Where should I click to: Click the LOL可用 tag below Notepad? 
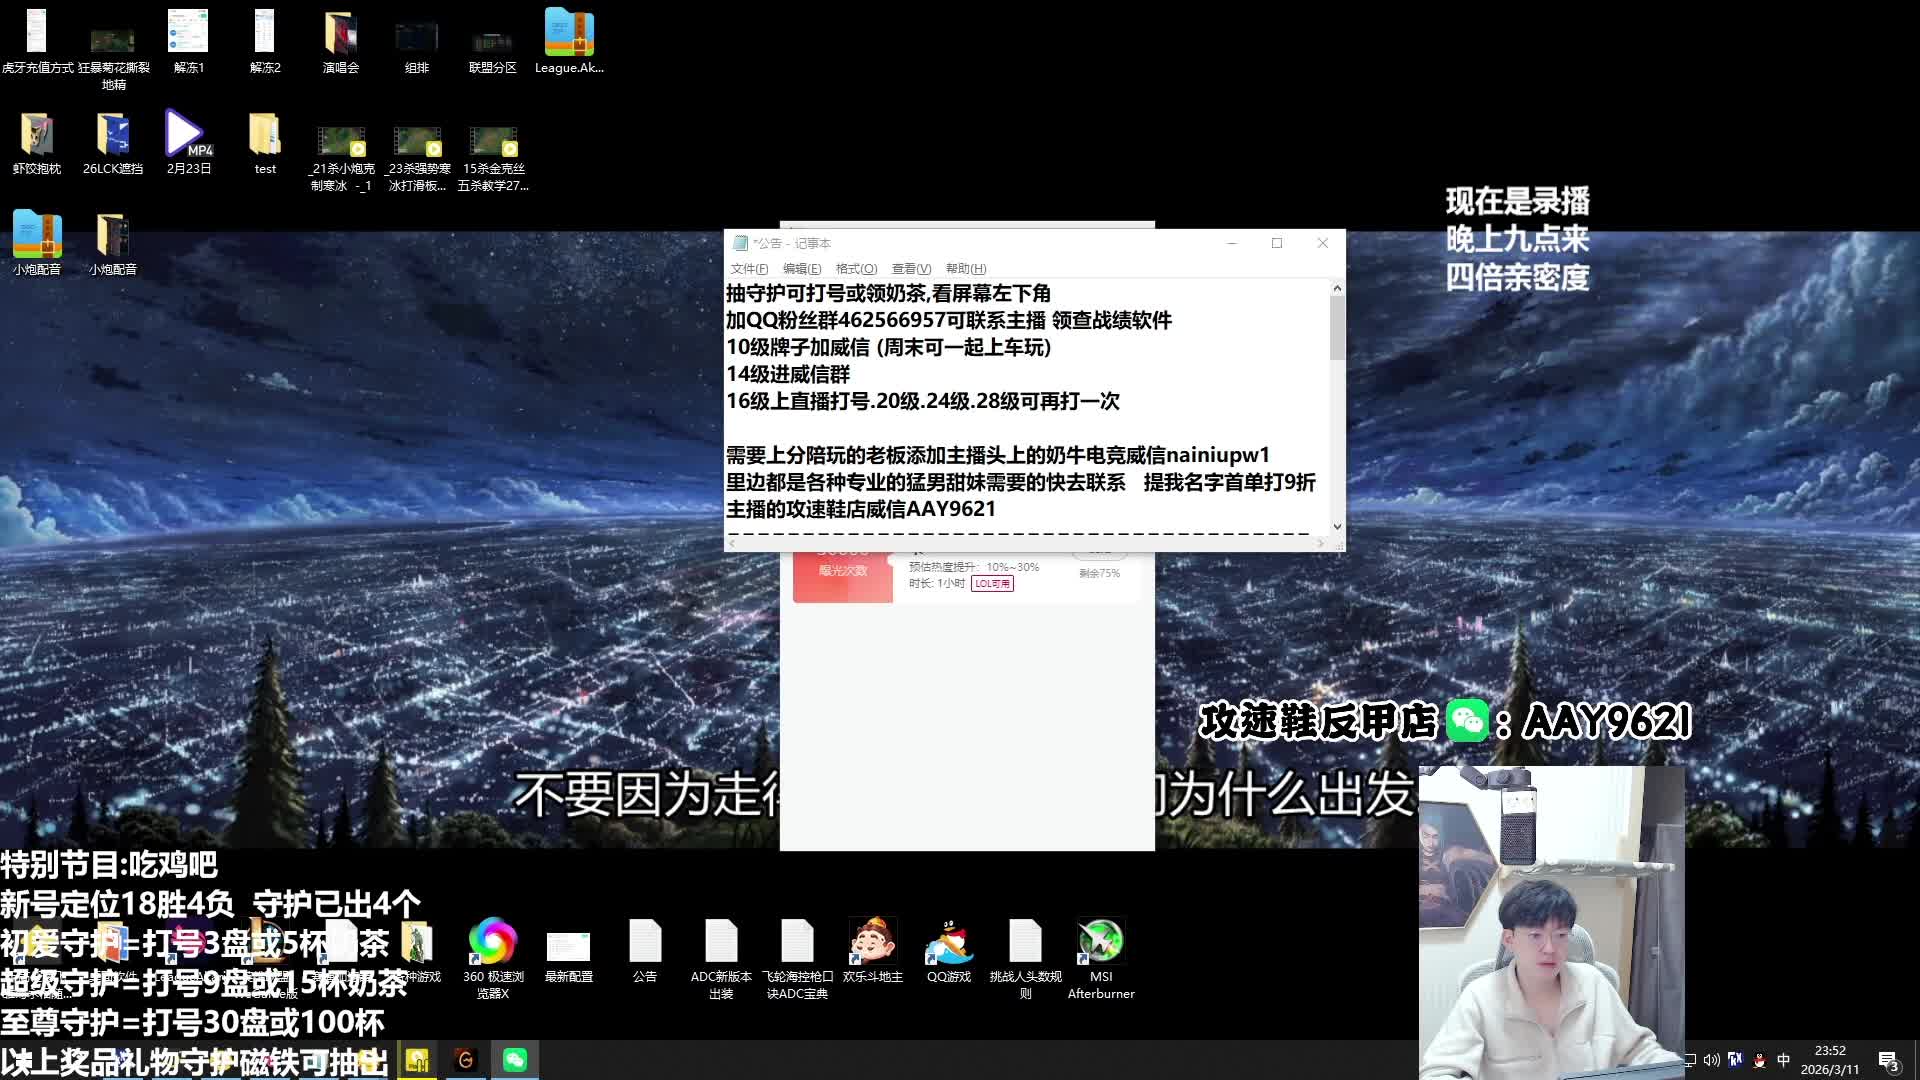[x=992, y=584]
